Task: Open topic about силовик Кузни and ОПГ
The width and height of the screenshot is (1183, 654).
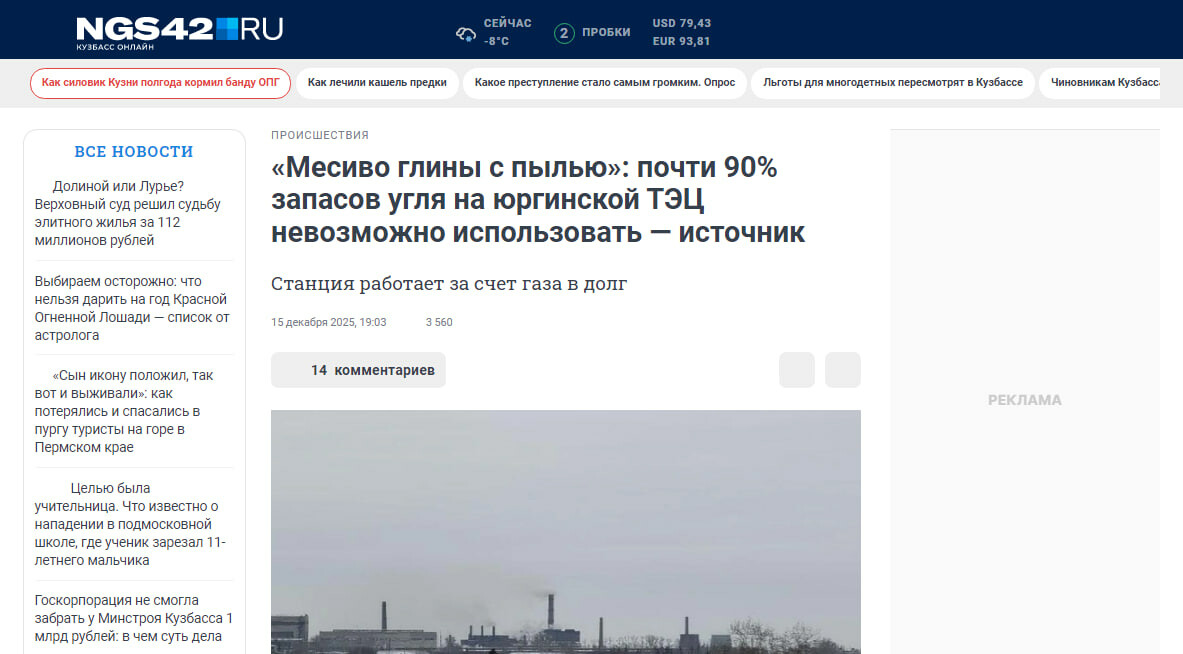Action: click(160, 83)
